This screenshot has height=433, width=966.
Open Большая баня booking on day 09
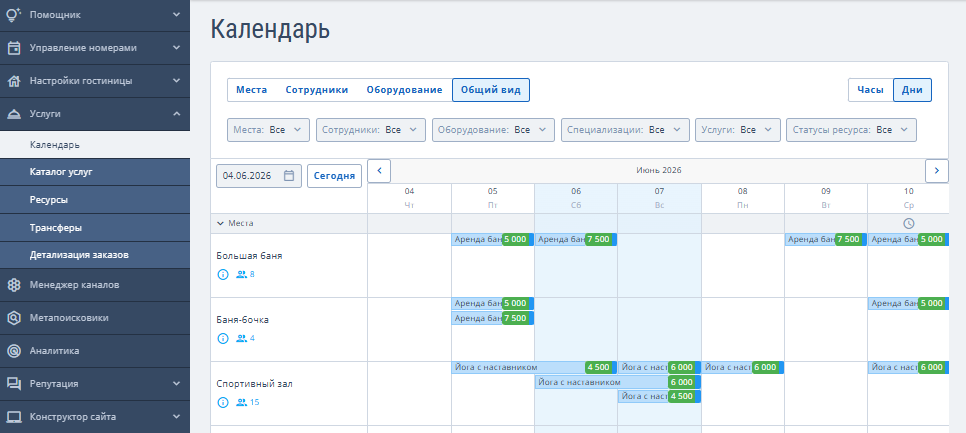click(826, 240)
